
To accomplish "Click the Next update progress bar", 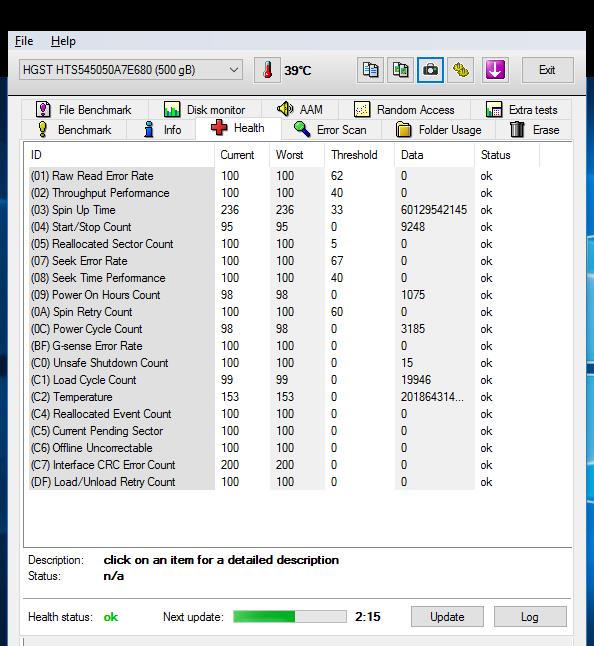I will pyautogui.click(x=290, y=617).
